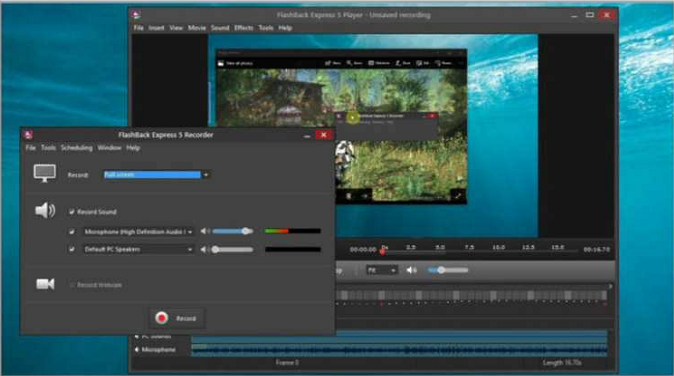Open the Recorder Scheduling menu
Screen dimensions: 674x376
tap(77, 148)
